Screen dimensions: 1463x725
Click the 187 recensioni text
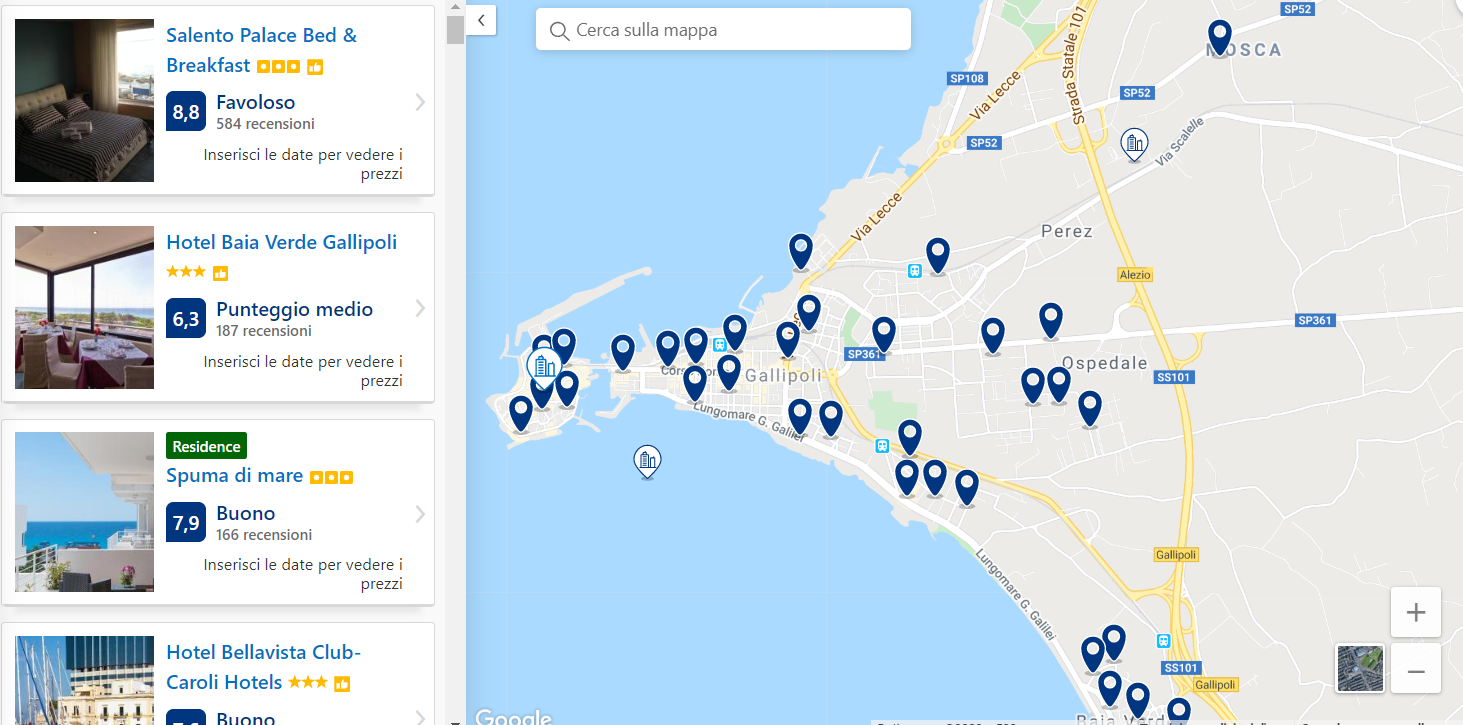click(x=264, y=331)
